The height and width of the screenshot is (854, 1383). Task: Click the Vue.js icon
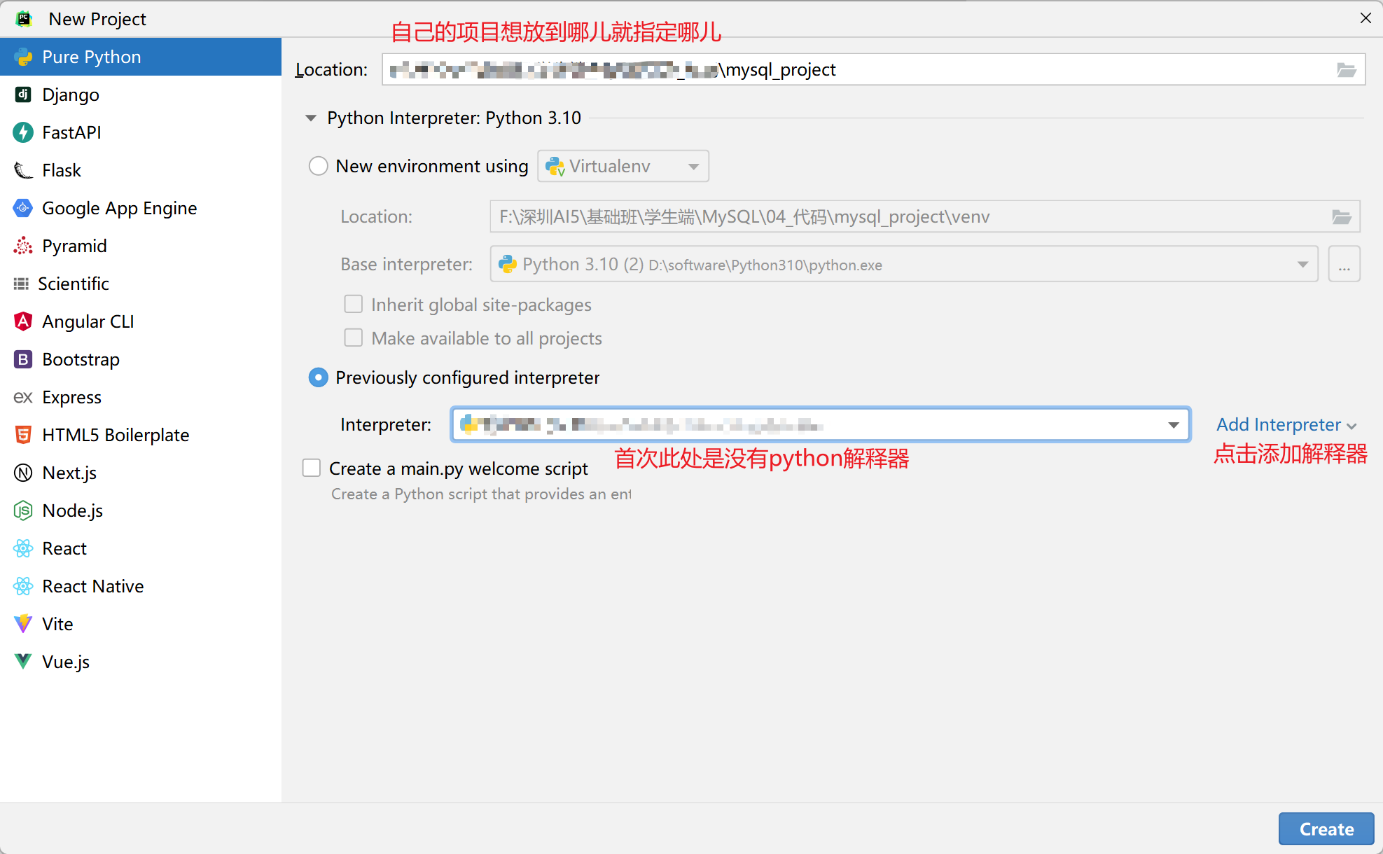[x=23, y=662]
